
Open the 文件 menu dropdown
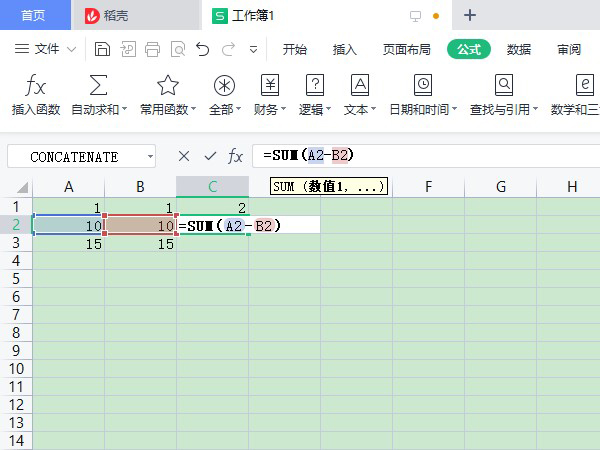tap(47, 49)
